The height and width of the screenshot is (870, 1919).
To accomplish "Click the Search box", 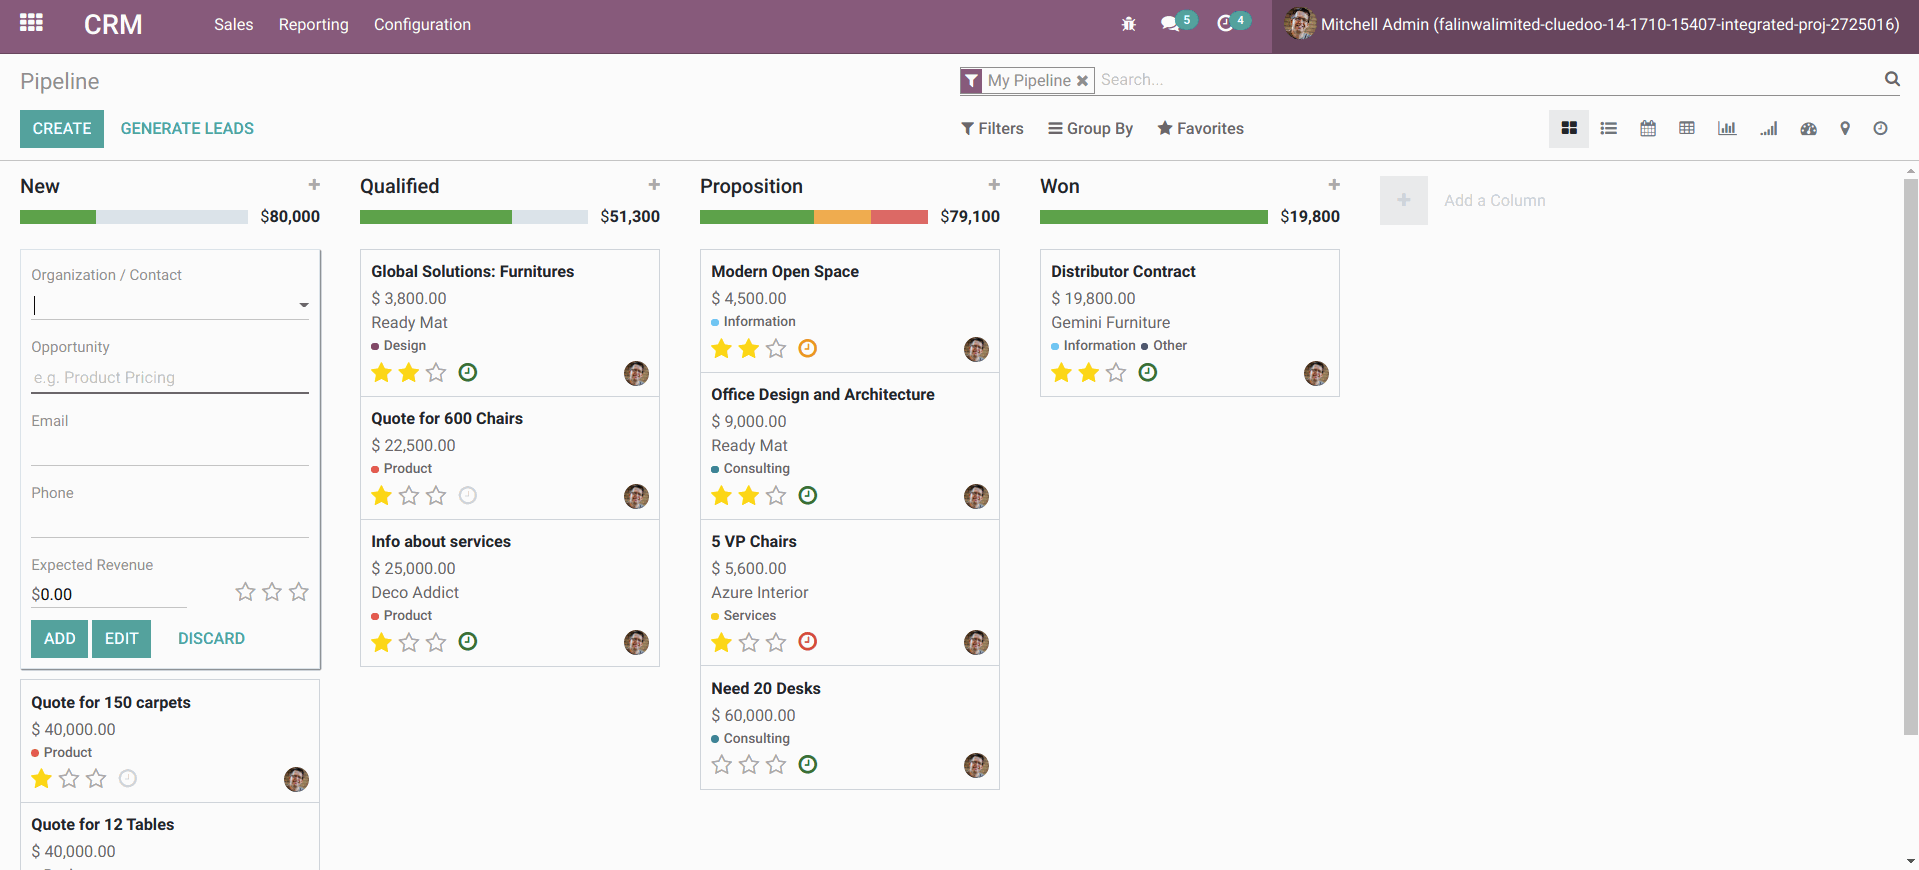I will click(1488, 80).
